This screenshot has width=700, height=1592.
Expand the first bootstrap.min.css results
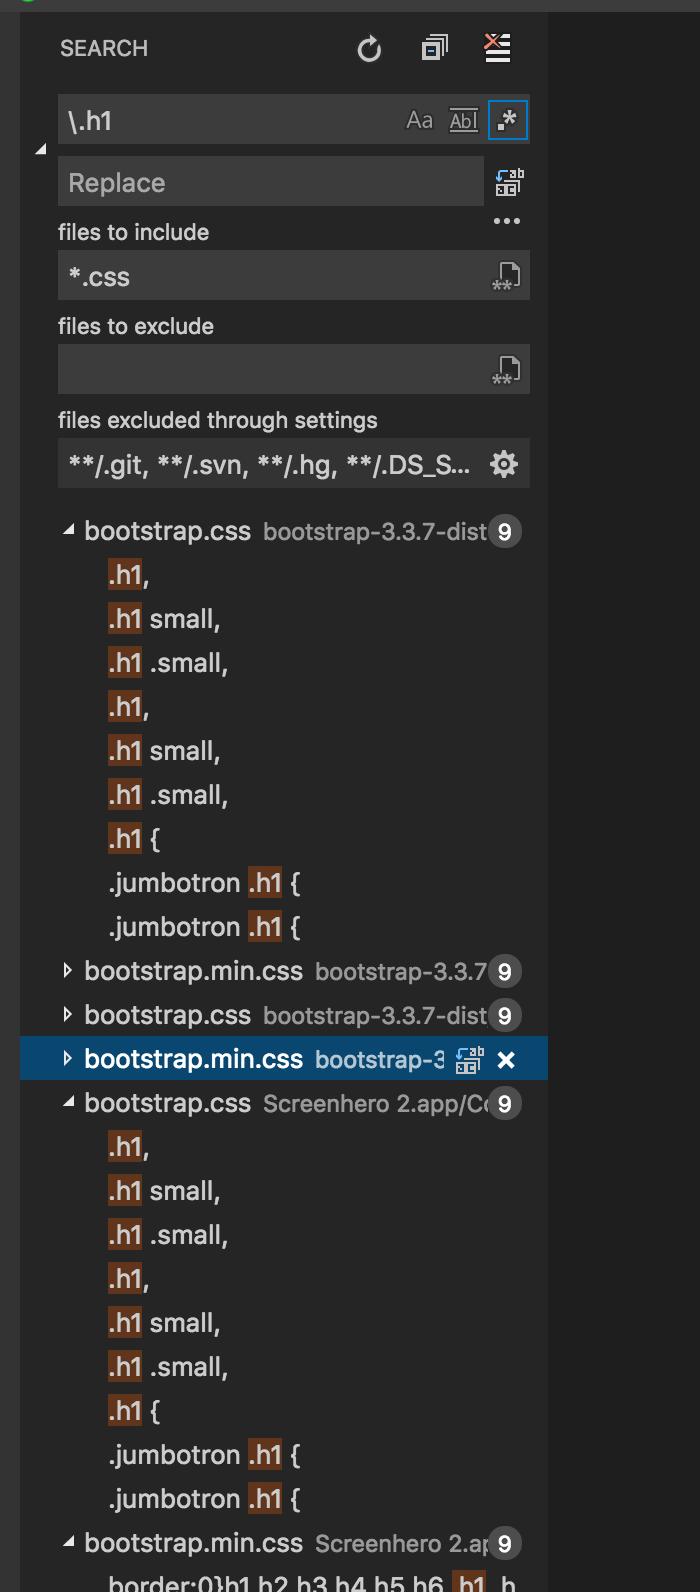pyautogui.click(x=67, y=971)
